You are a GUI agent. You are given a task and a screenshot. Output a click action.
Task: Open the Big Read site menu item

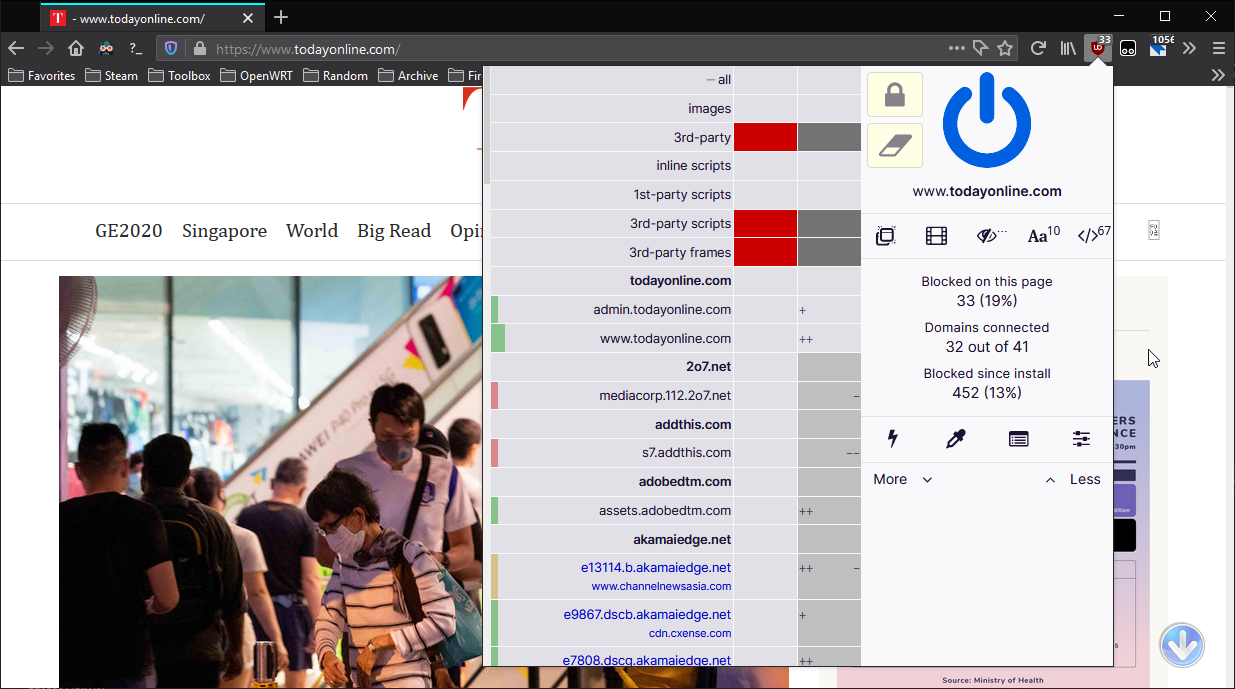pos(394,231)
